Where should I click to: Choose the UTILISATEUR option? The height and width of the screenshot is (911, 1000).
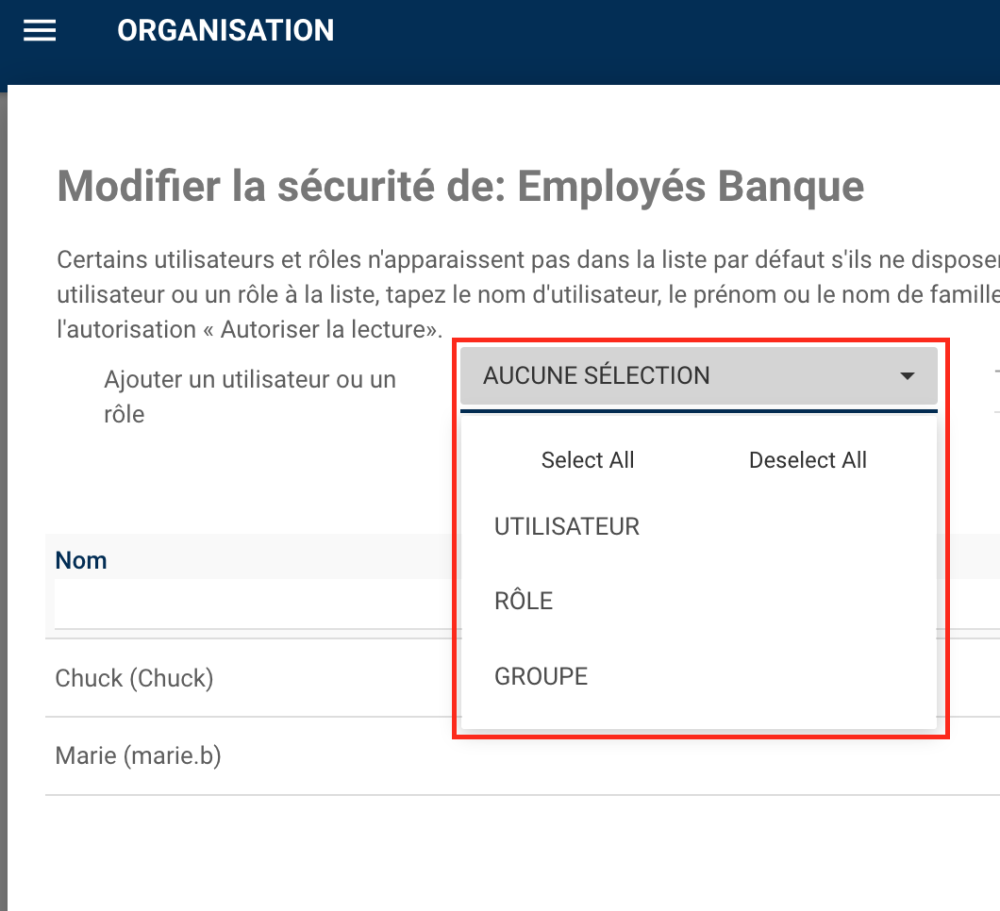coord(567,527)
